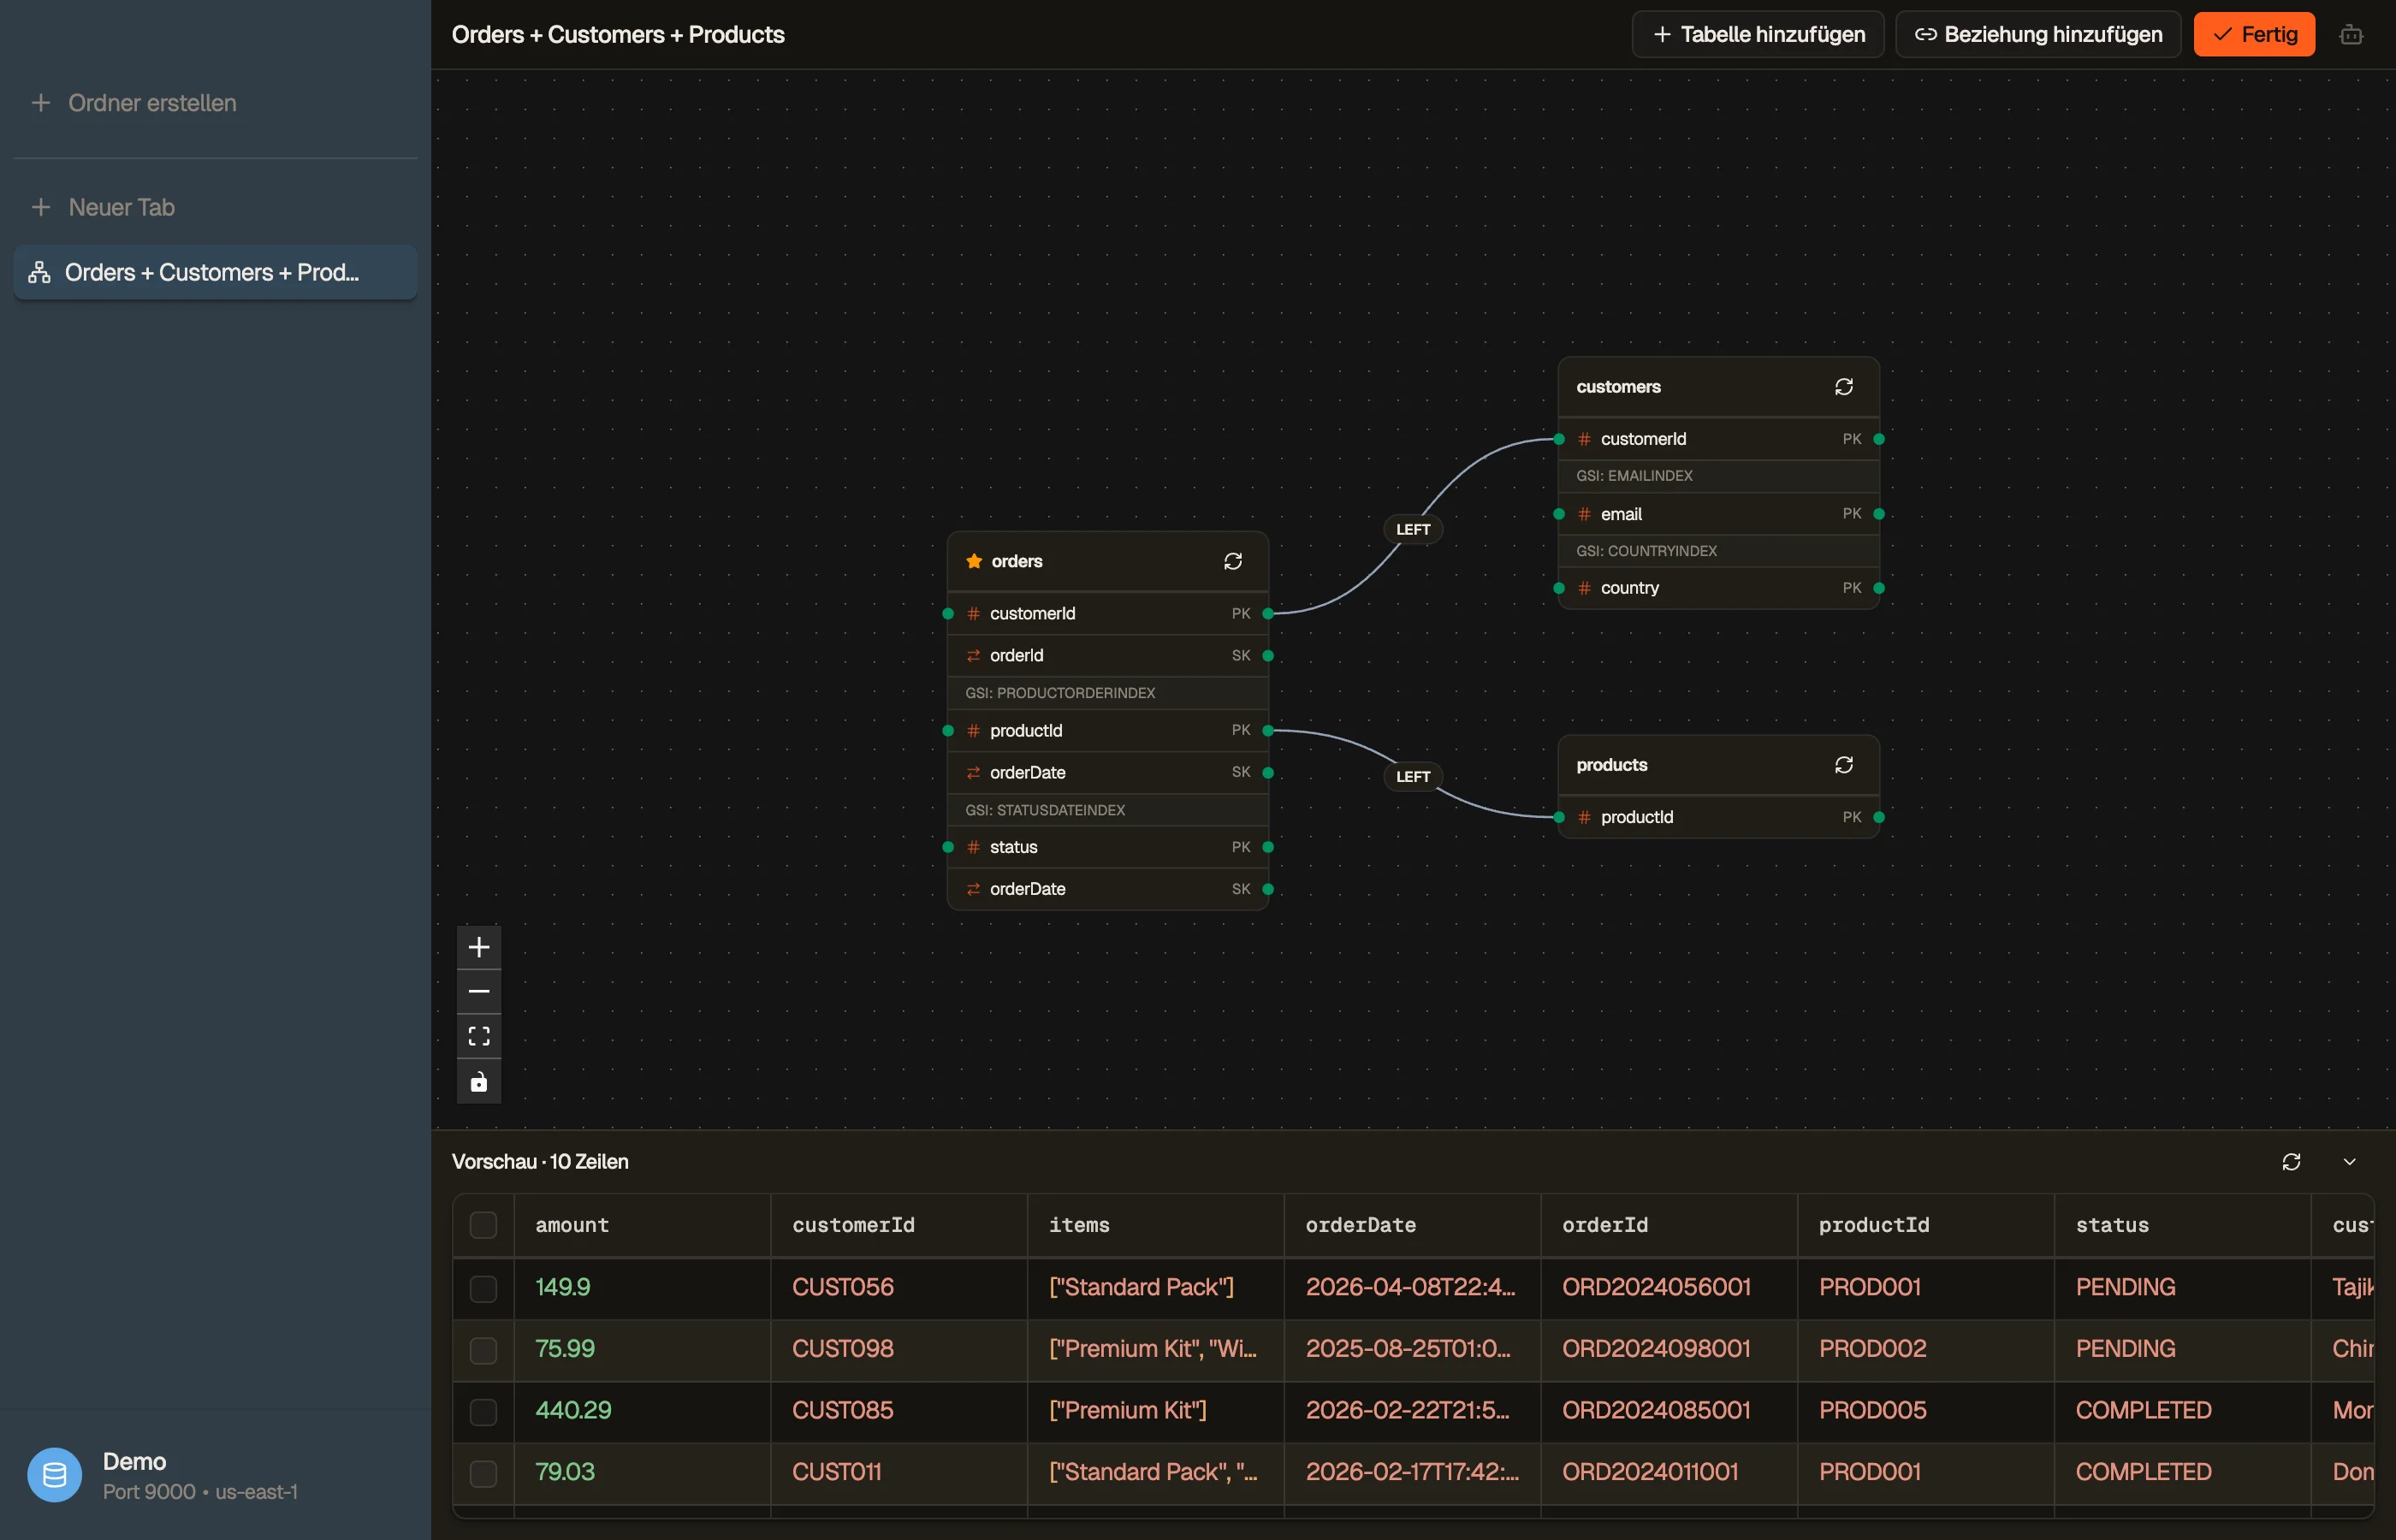Click the refresh icon on the orders table

[x=1233, y=561]
